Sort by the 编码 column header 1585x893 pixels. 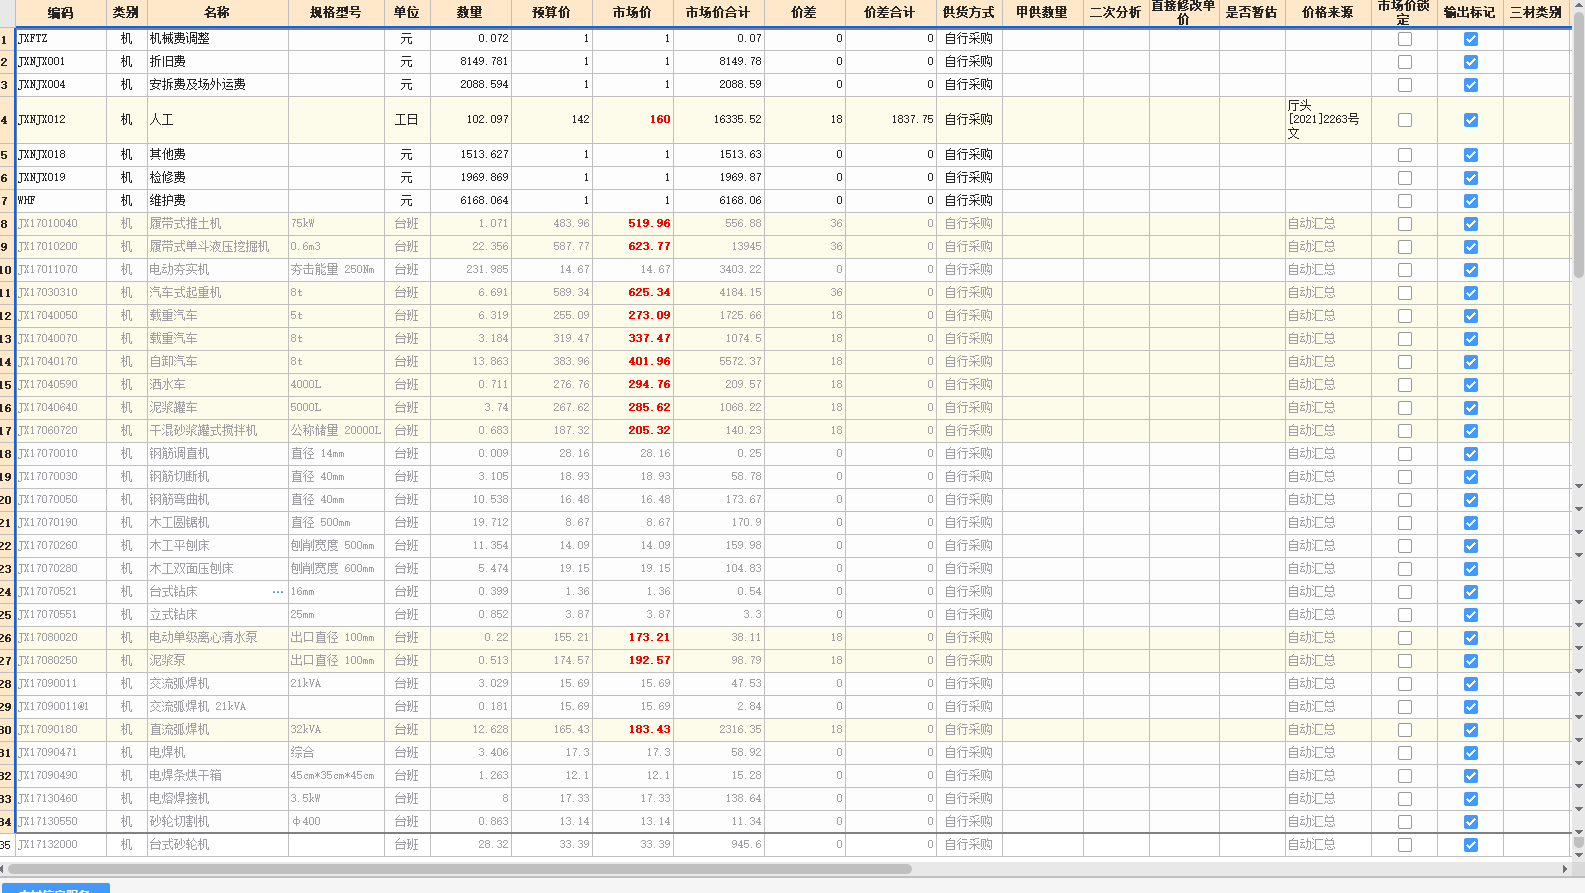[61, 13]
